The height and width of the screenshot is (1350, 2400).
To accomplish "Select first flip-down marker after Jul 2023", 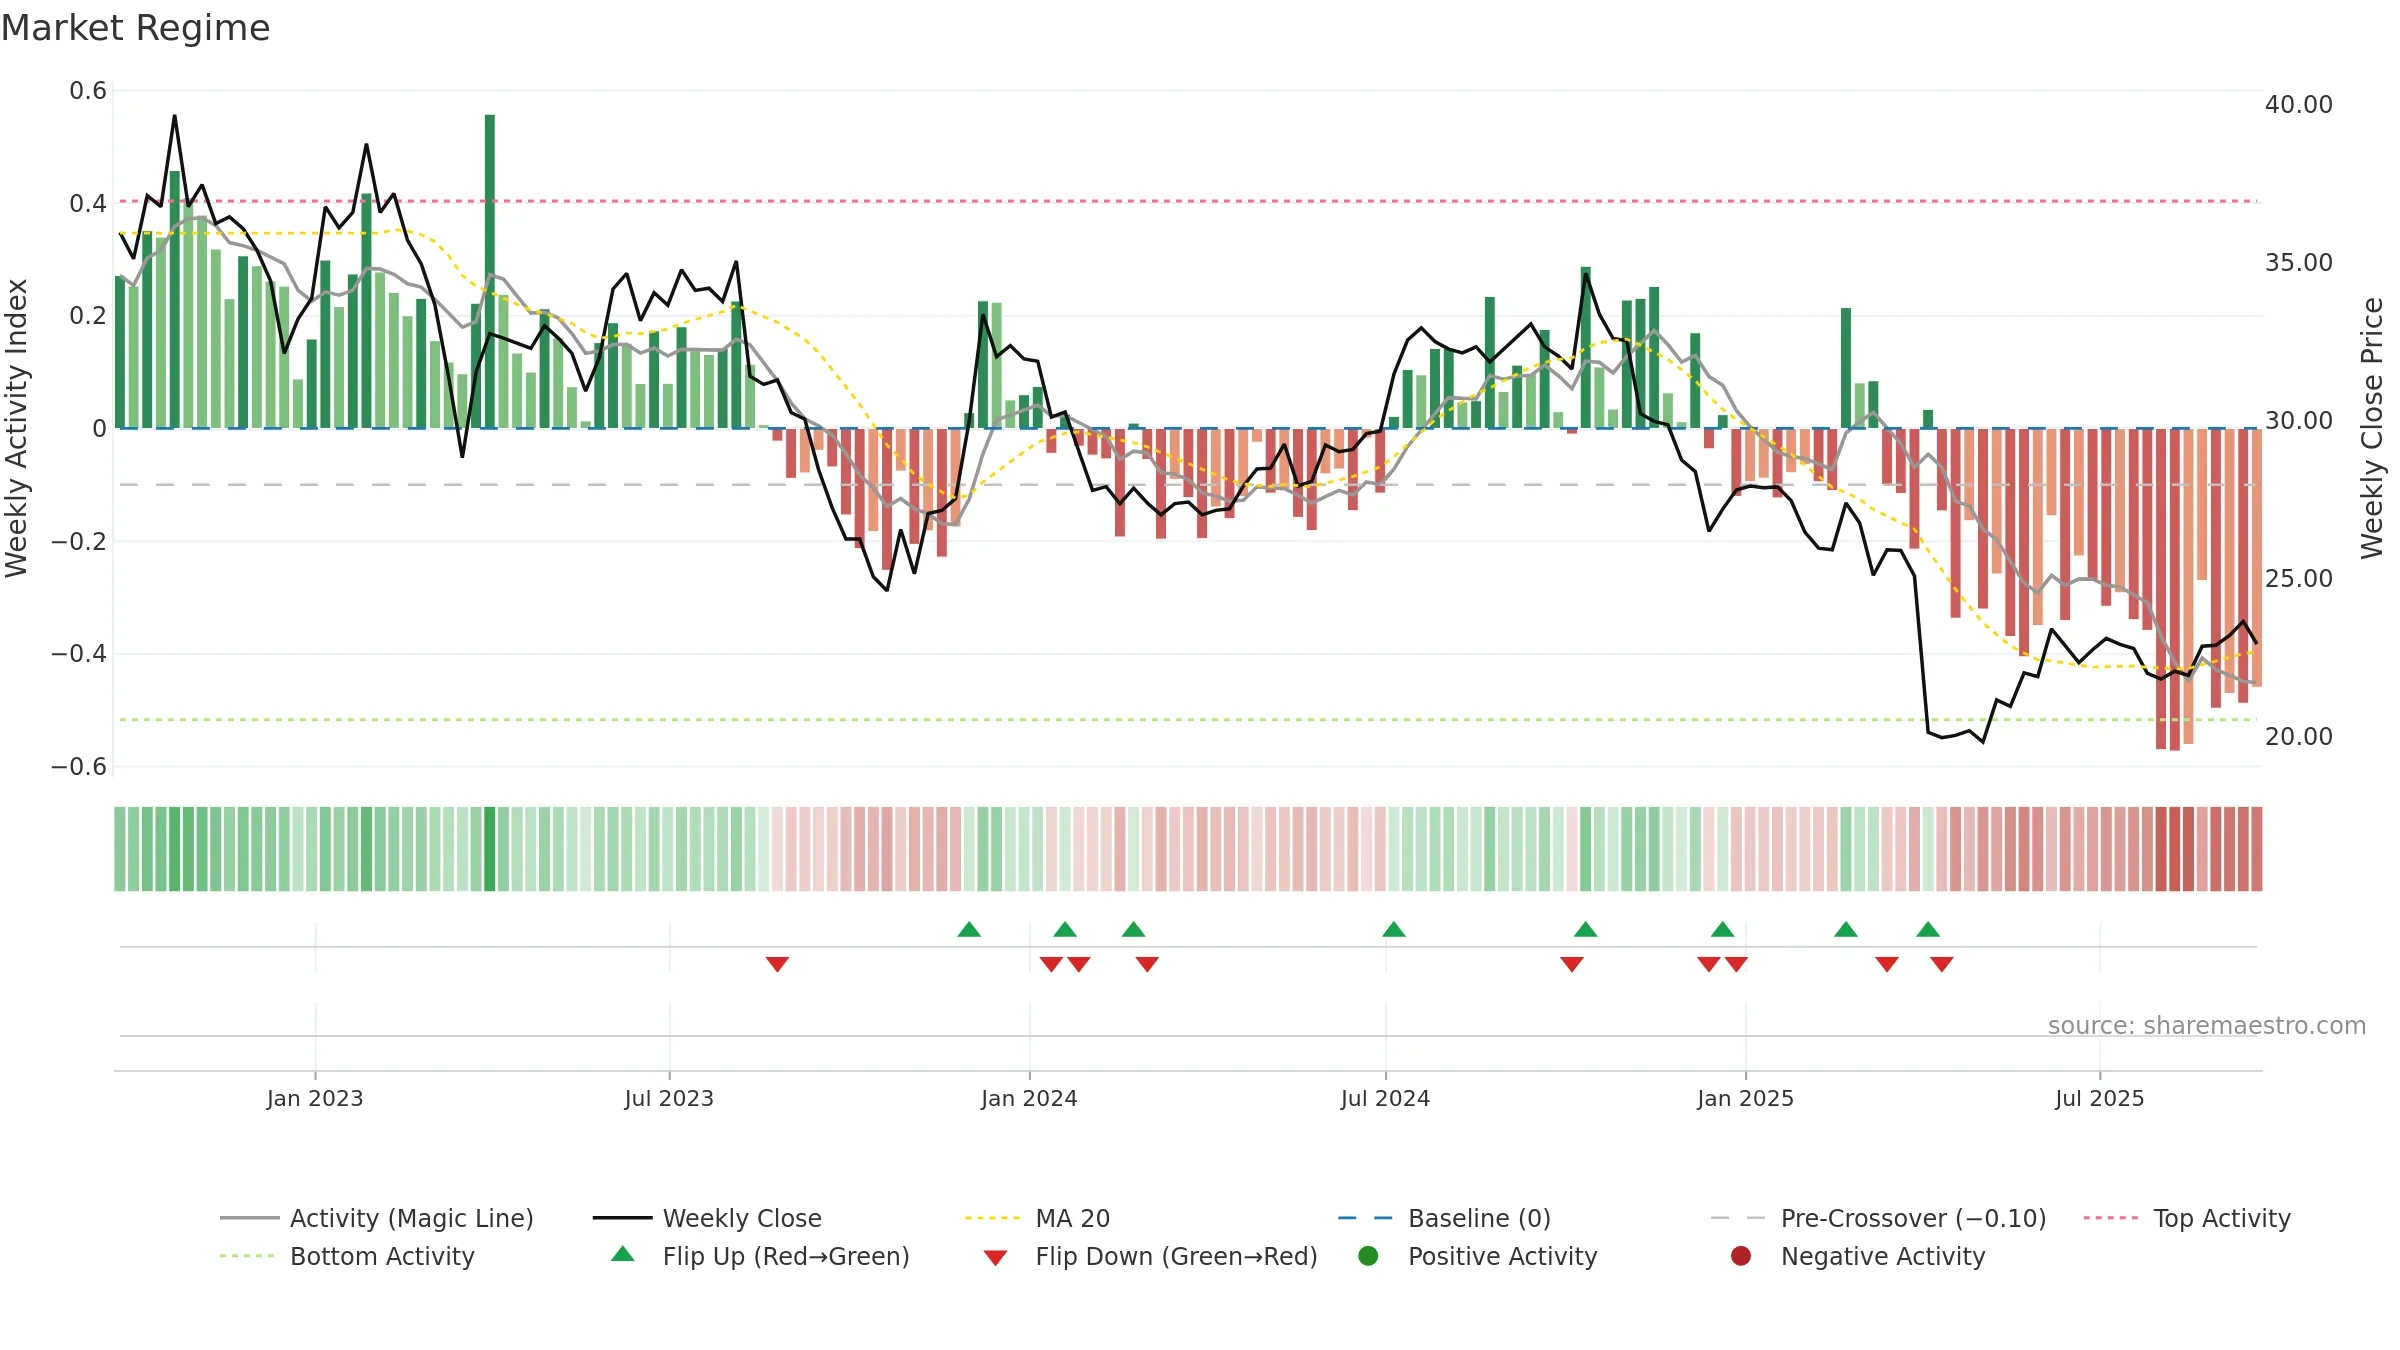I will 777,964.
